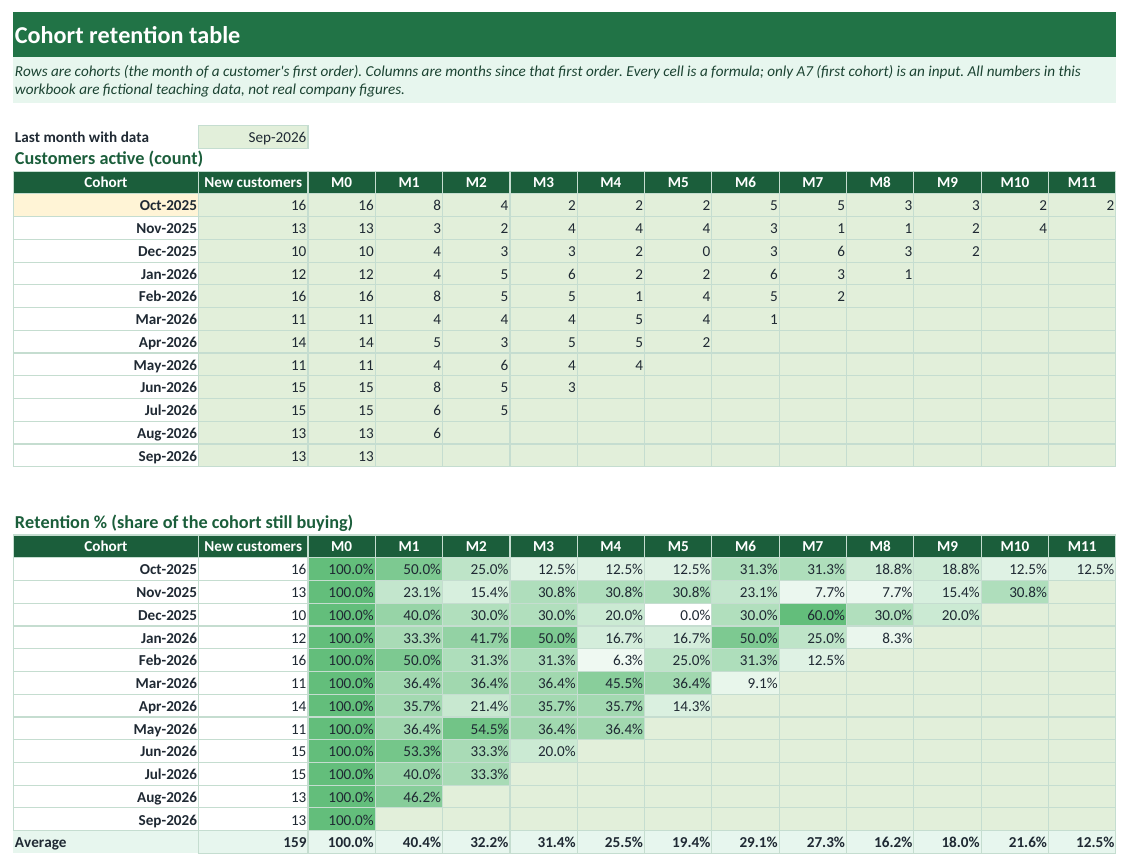
Task: Click the Feb-2026 M4 retention cell 6.3%
Action: coord(611,660)
